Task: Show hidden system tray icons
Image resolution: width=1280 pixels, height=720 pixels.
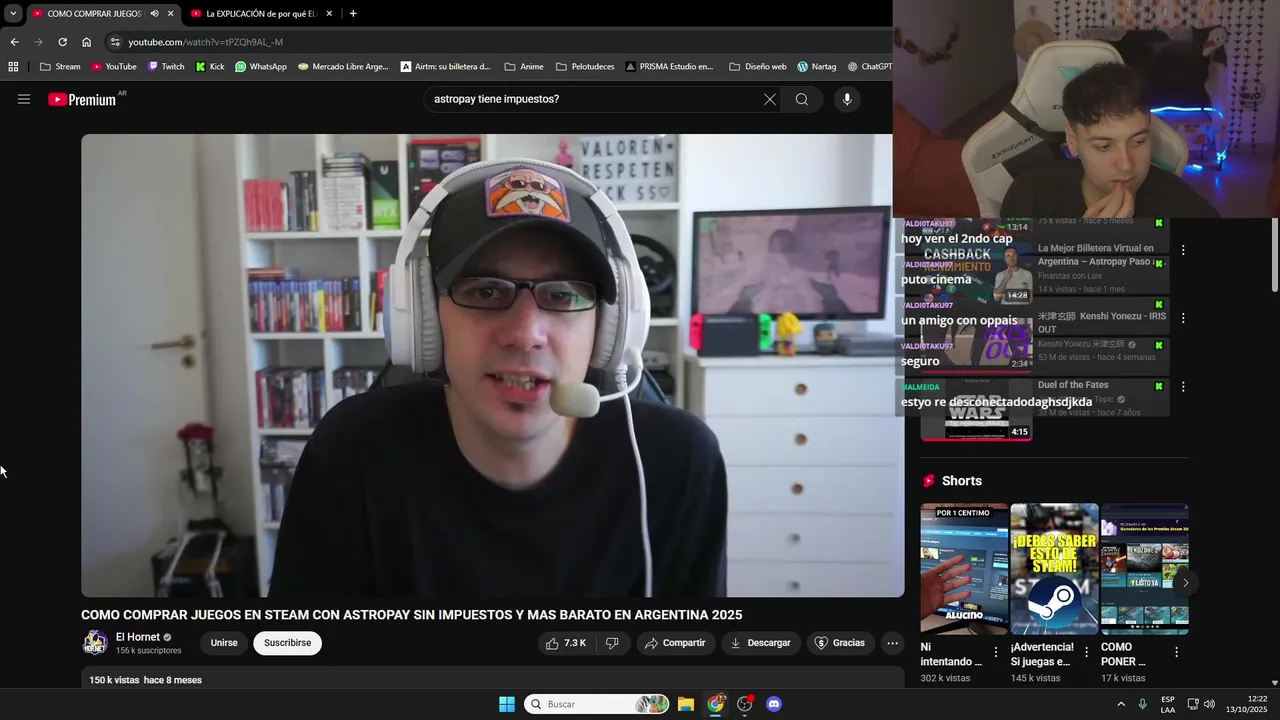Action: click(x=1120, y=704)
